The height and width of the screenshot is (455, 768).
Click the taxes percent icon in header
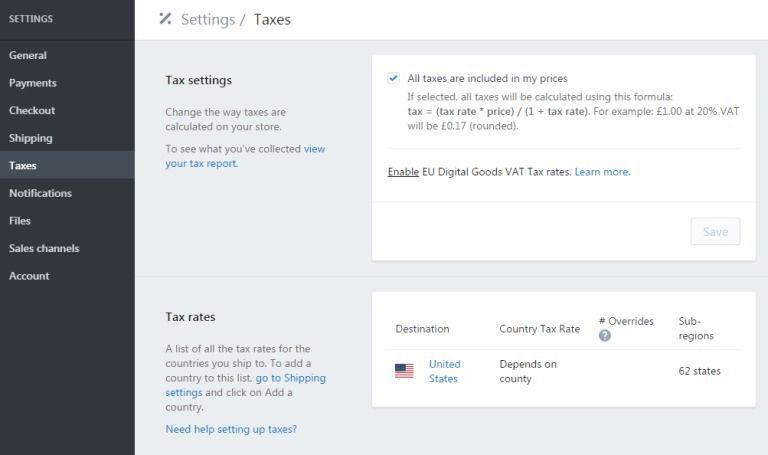coord(166,19)
